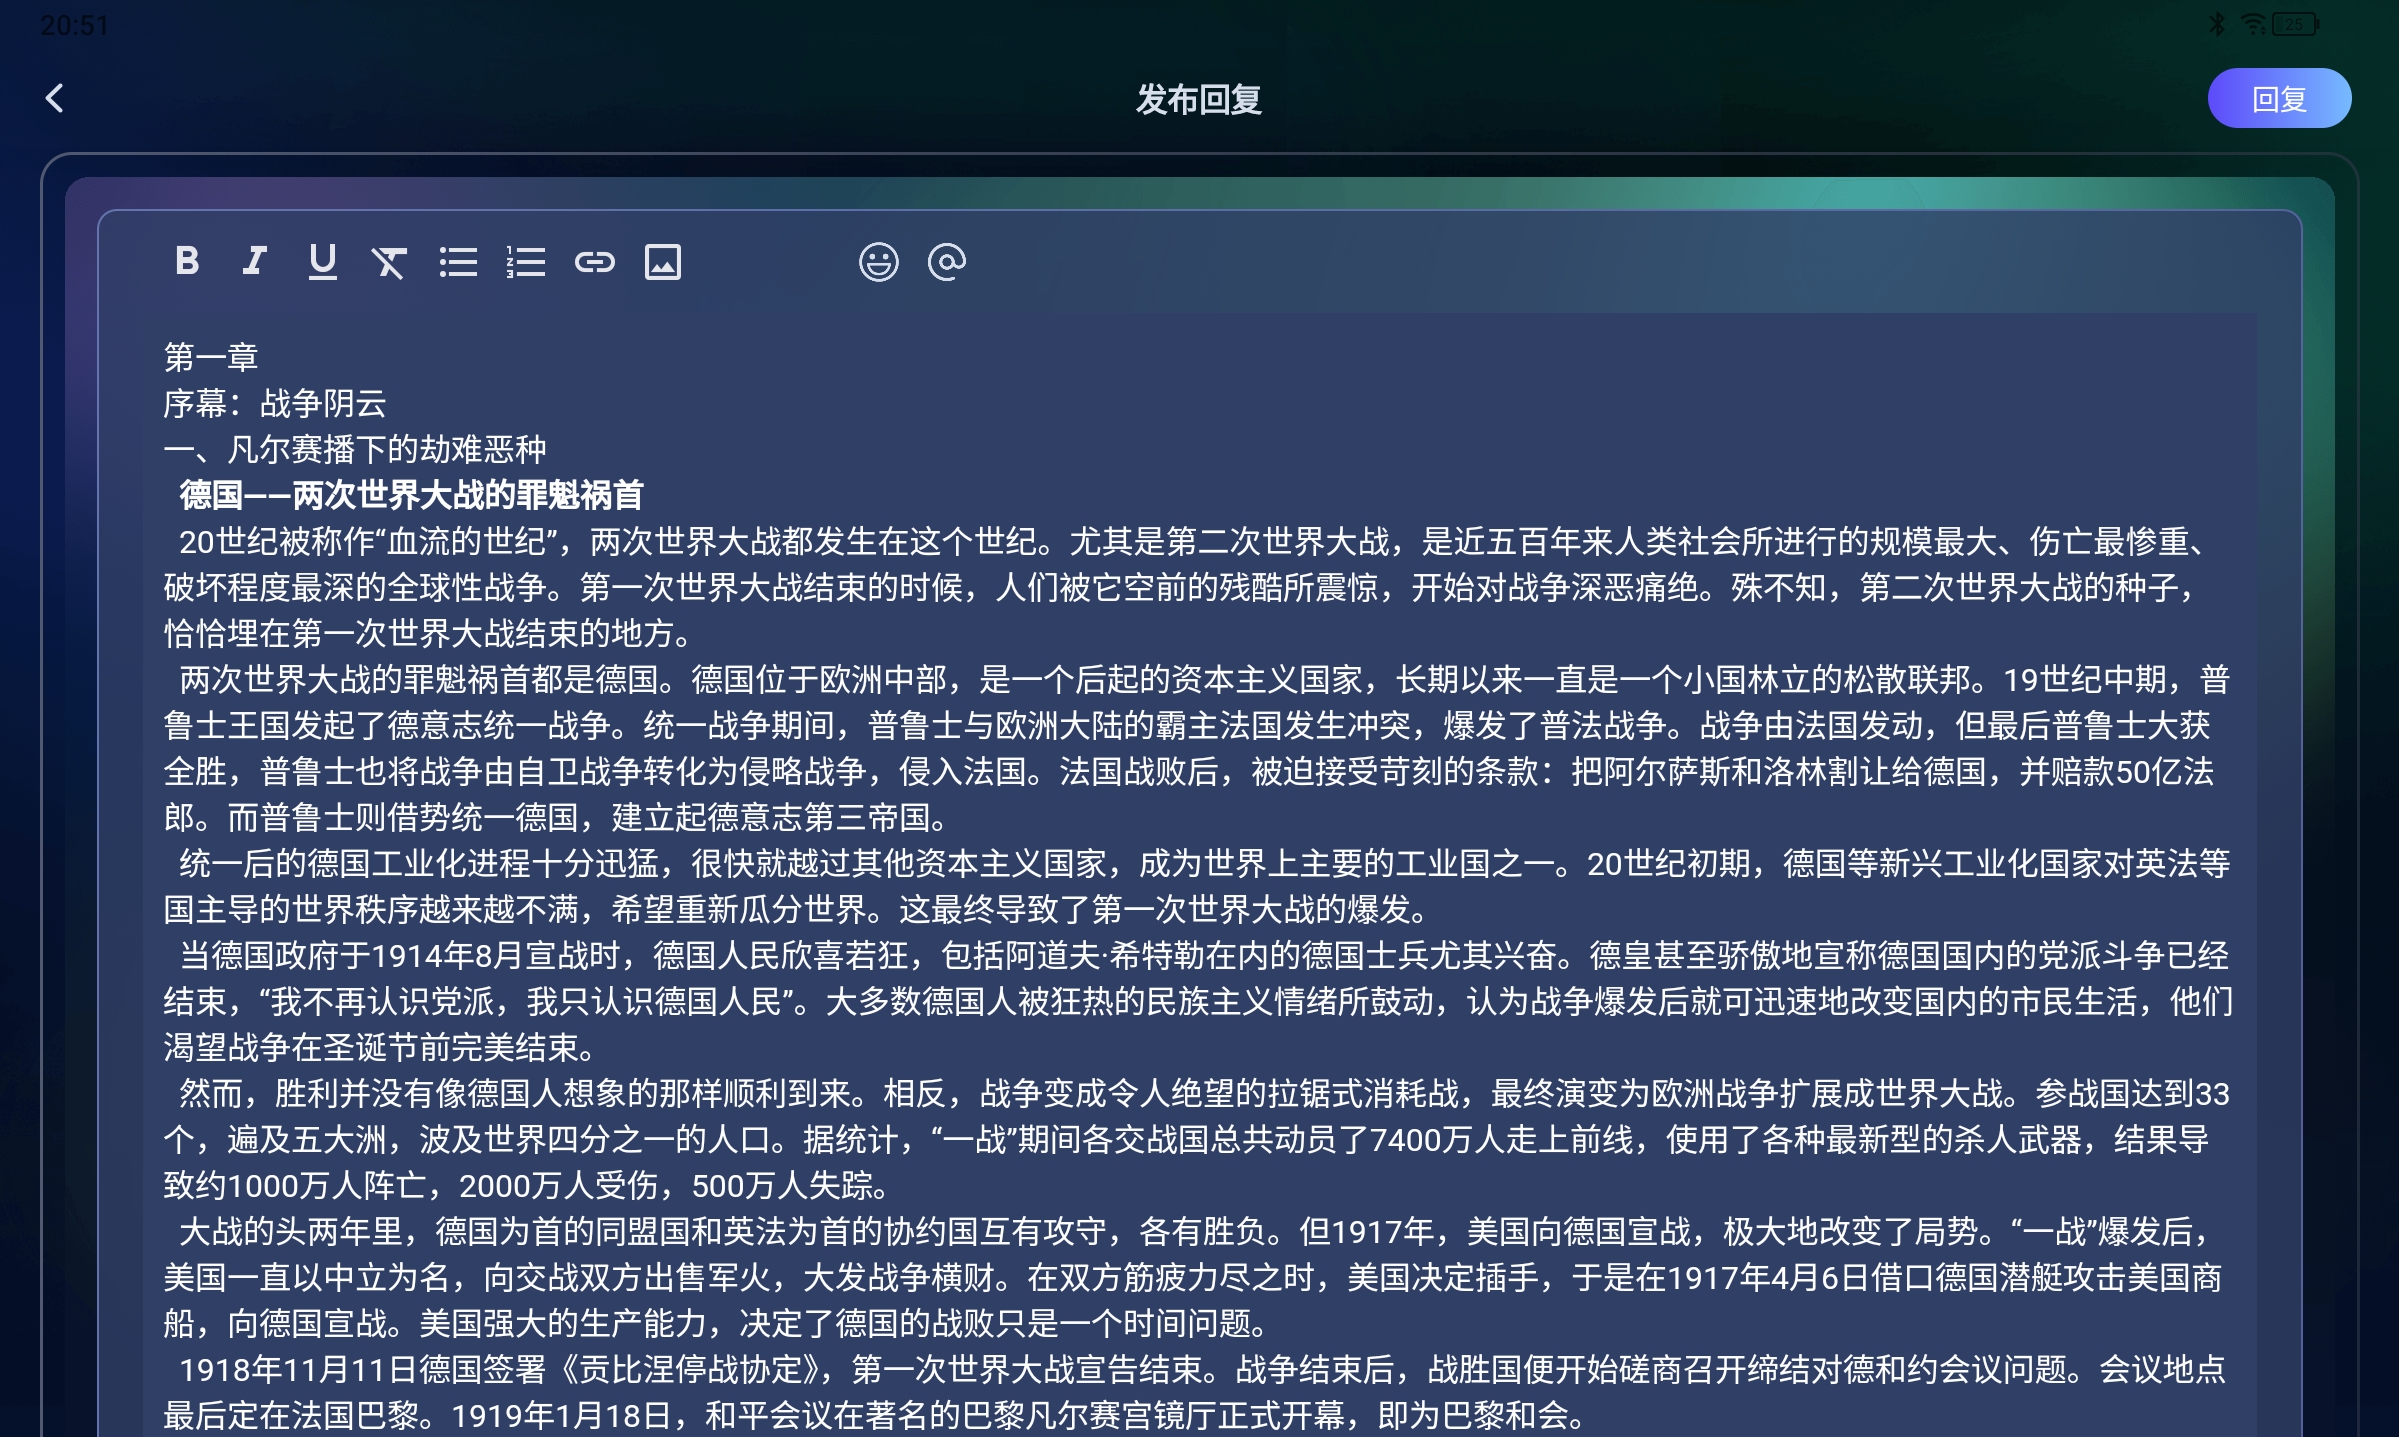Click the Bluetooth status icon

2217,24
